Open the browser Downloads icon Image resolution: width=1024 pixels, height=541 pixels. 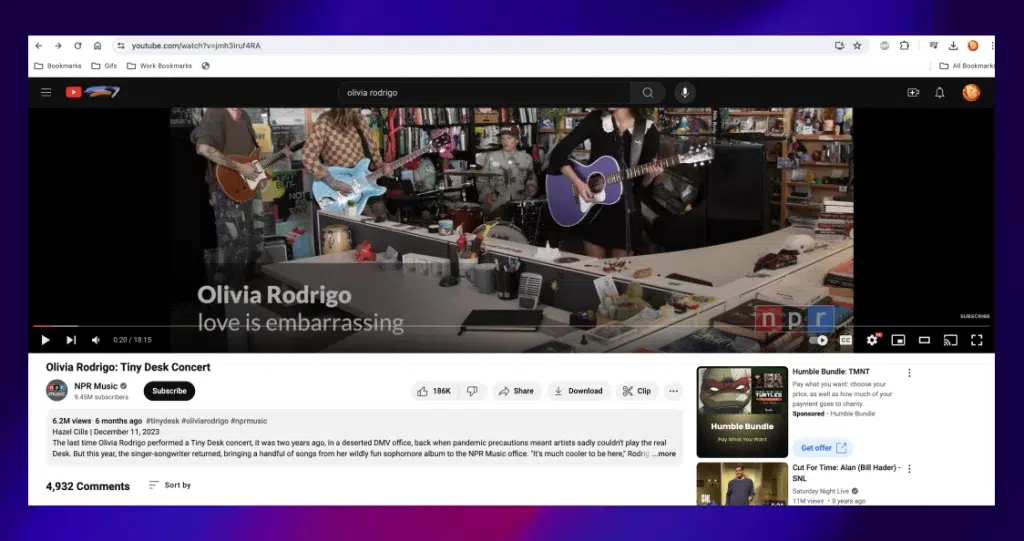click(x=953, y=46)
